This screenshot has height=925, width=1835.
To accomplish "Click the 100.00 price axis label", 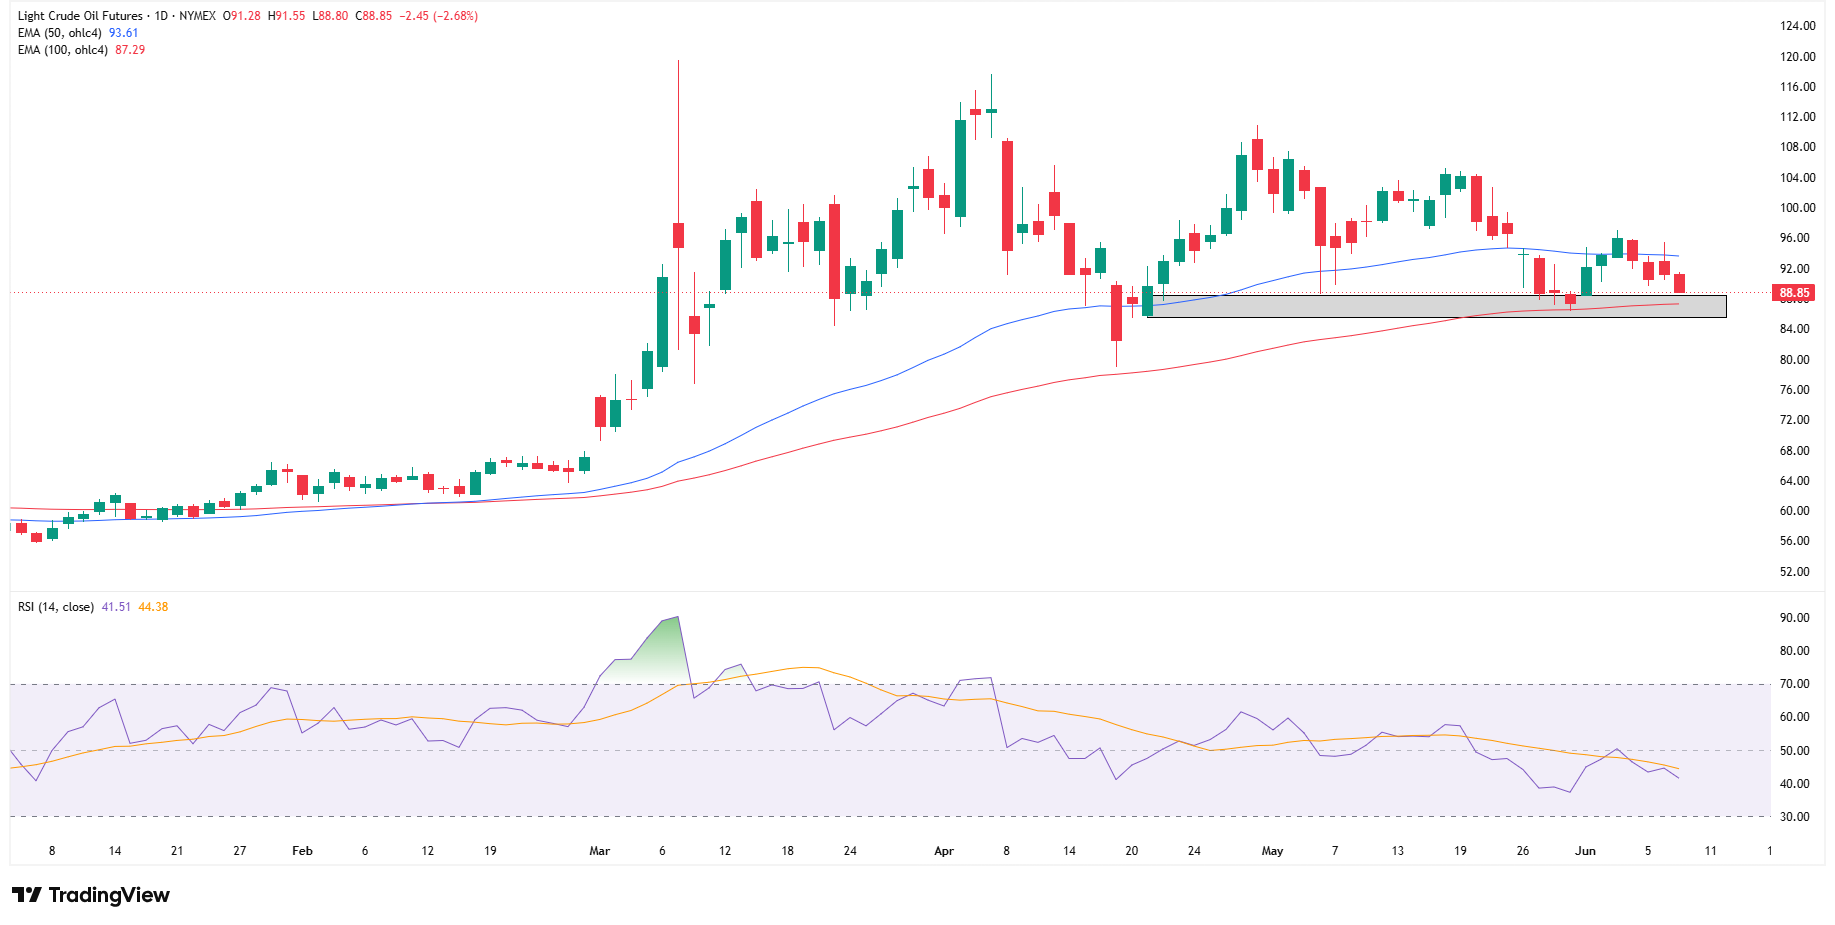I will [x=1797, y=208].
